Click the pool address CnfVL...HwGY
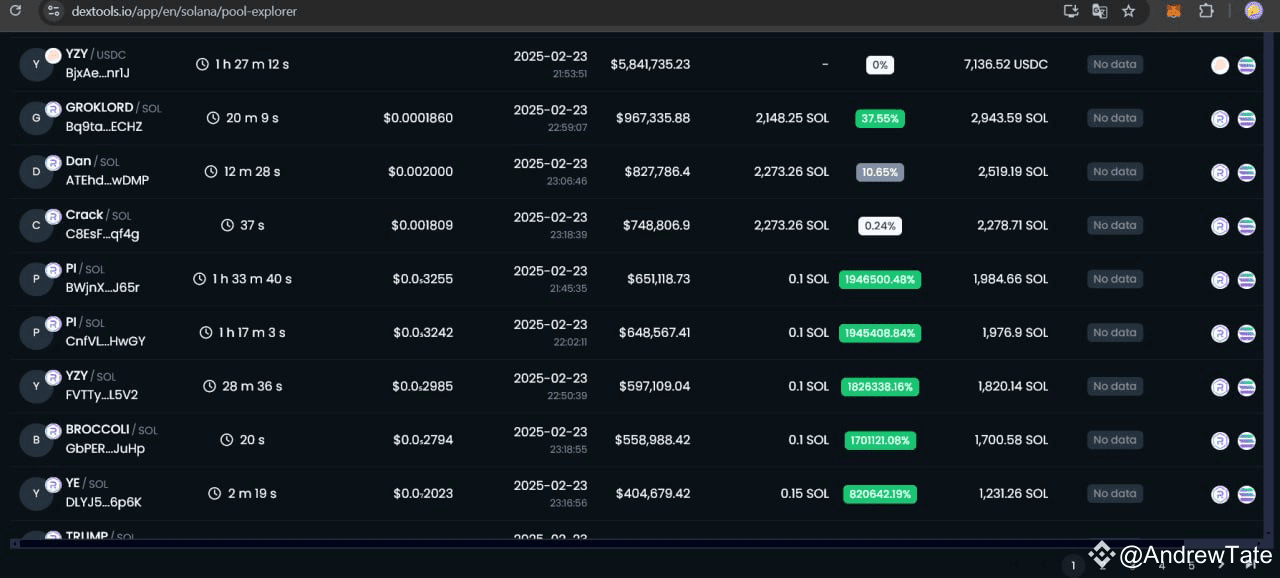The width and height of the screenshot is (1280, 578). [105, 341]
